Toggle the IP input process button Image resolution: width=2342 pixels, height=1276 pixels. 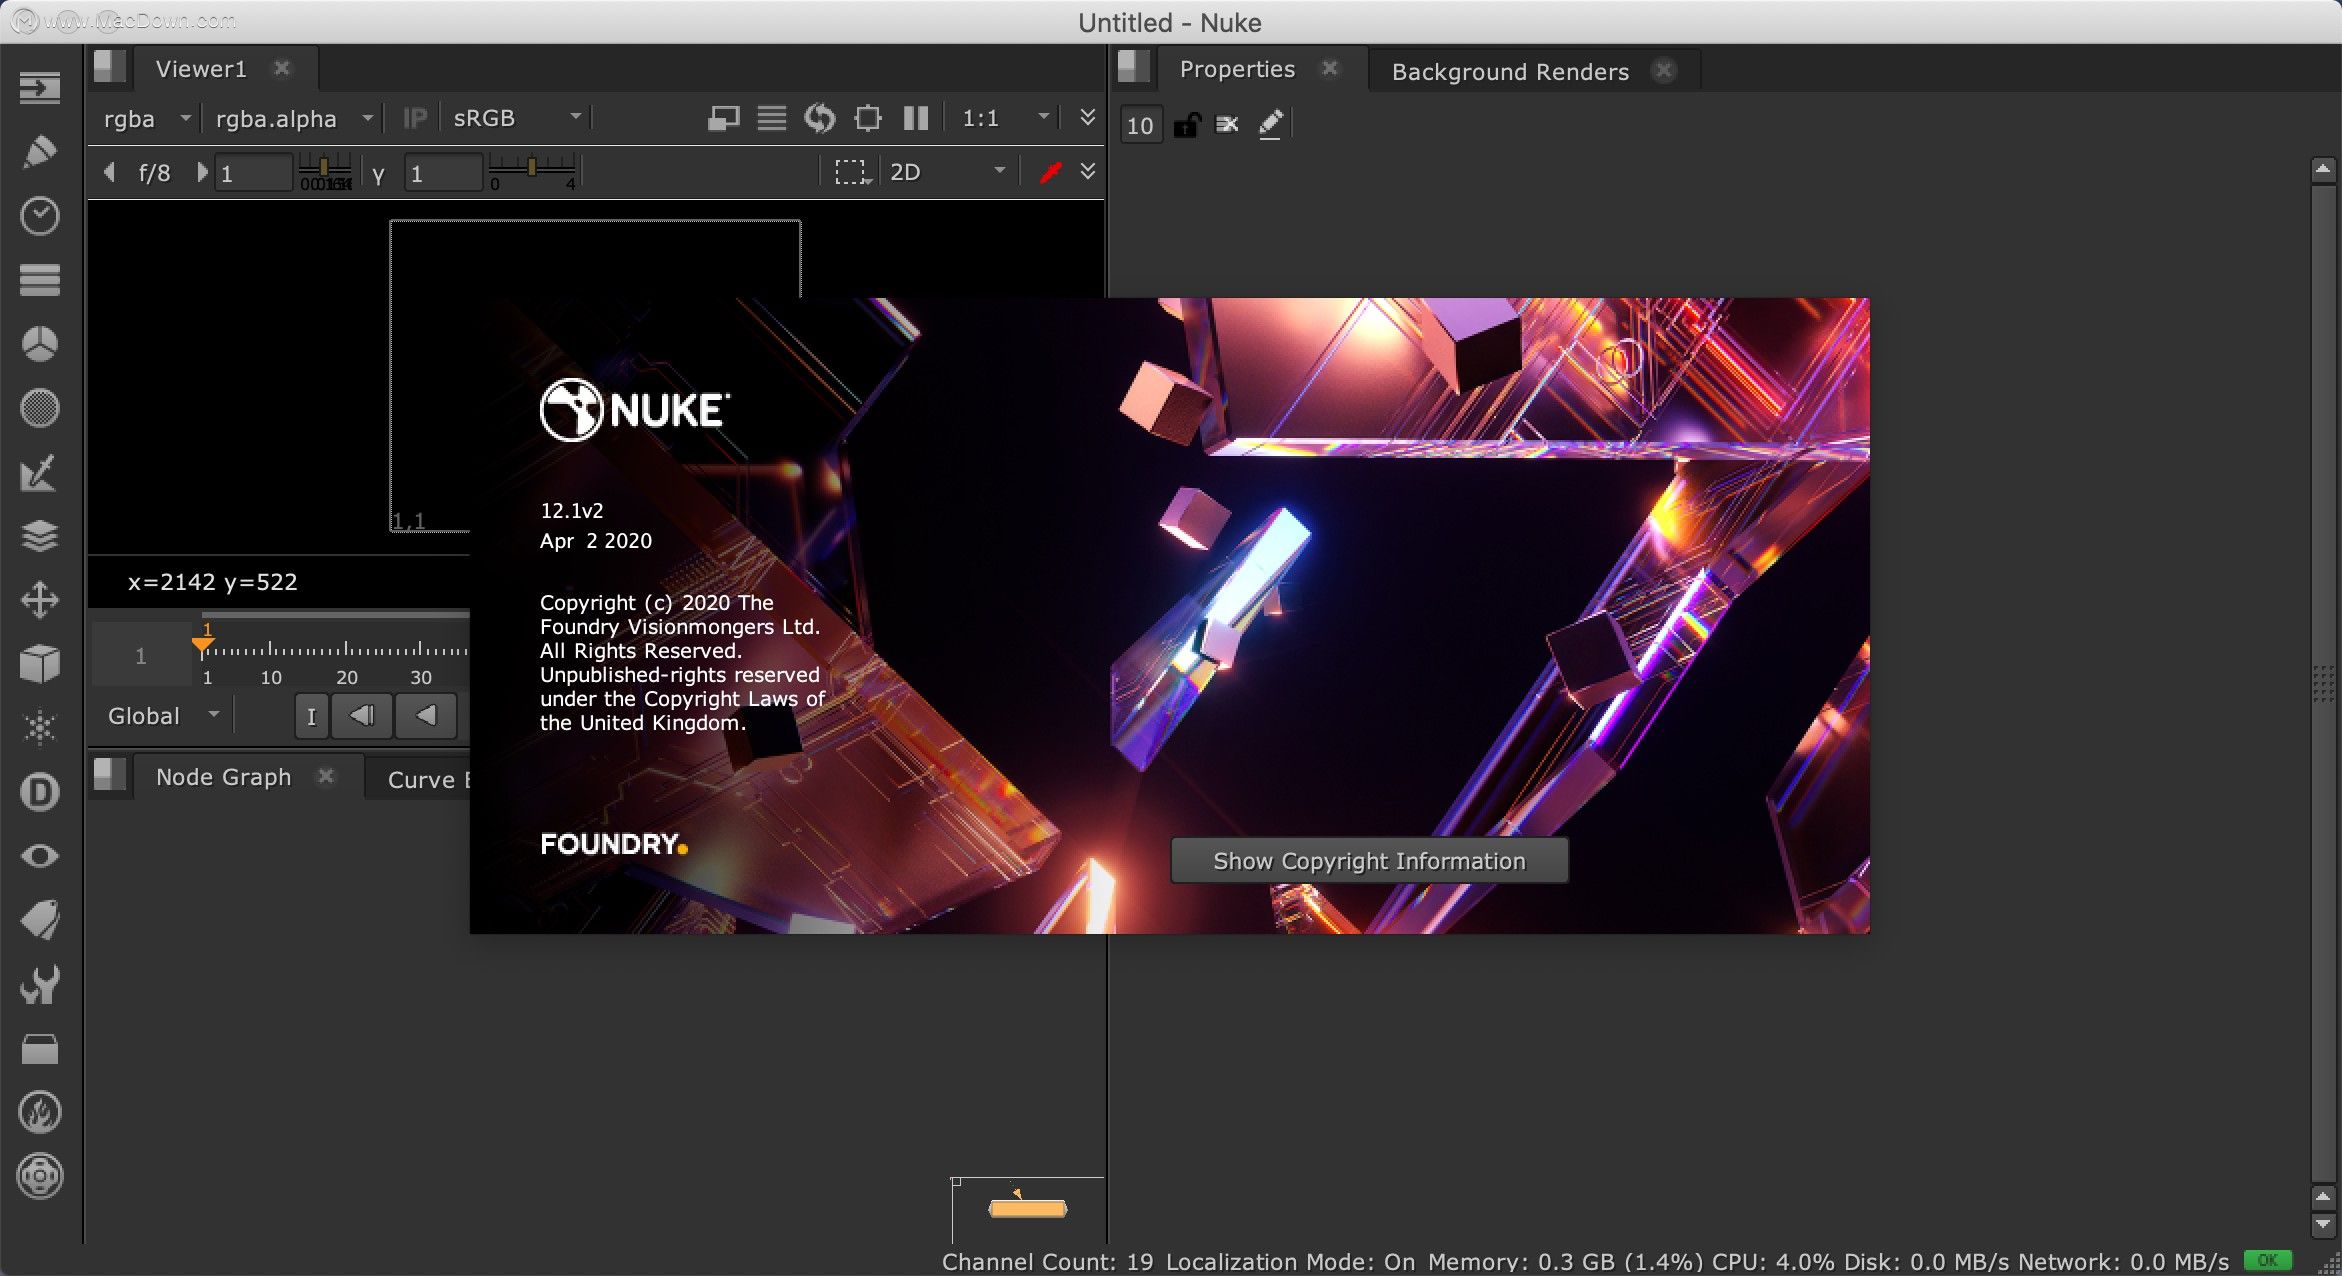(415, 118)
